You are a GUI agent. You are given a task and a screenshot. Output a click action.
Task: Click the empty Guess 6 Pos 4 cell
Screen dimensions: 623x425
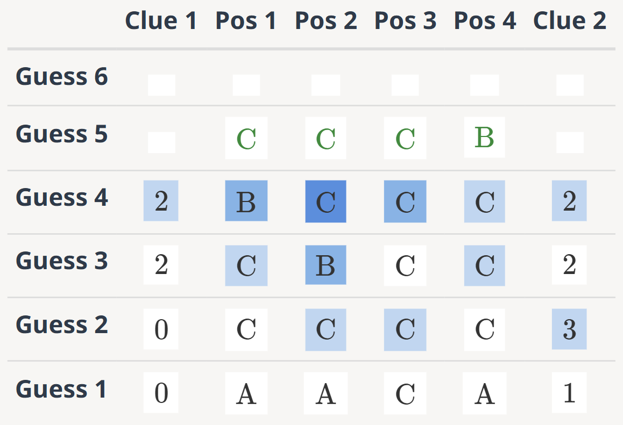coord(484,85)
